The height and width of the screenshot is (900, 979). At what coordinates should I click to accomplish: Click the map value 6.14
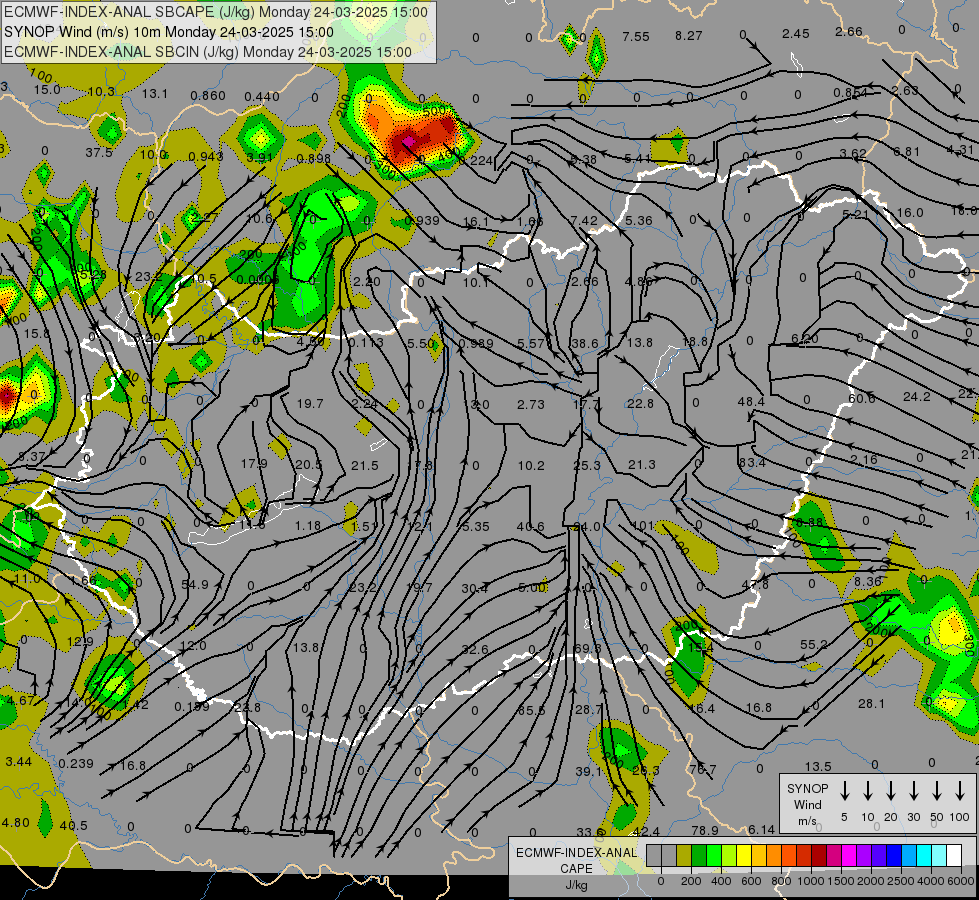762,829
